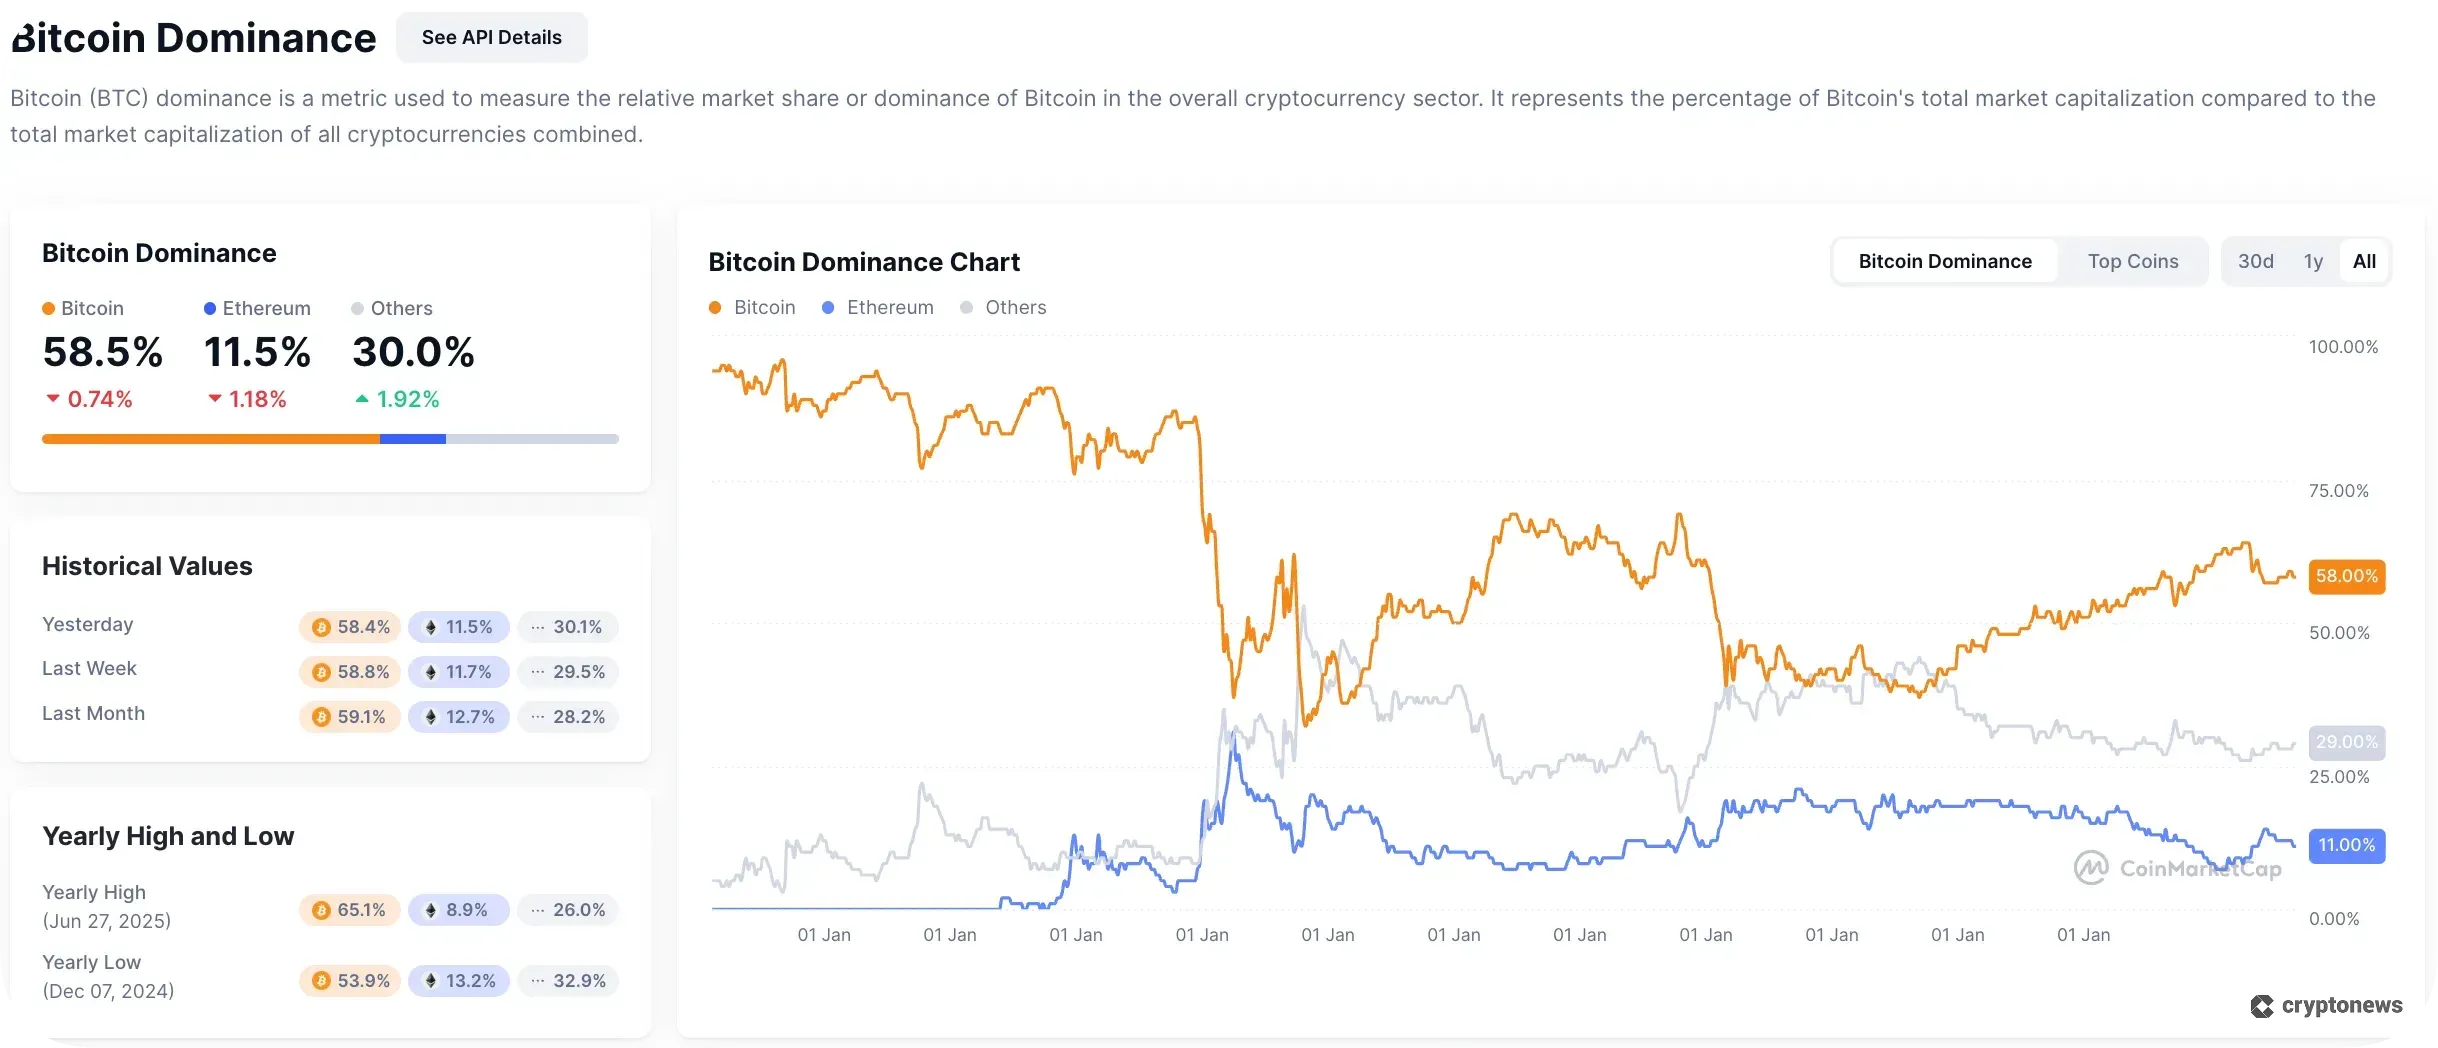Click the Bitcoin coin icon beside 58.4% Yesterday value

point(321,626)
